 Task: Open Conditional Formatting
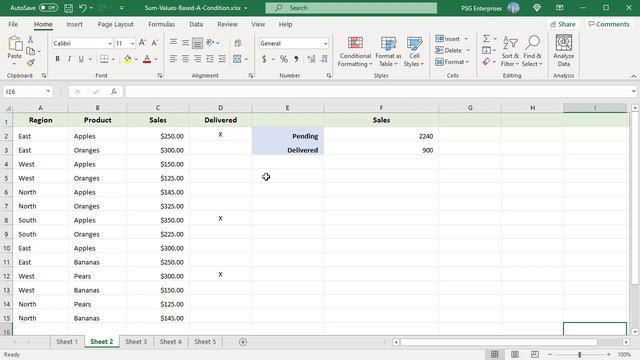pos(355,52)
